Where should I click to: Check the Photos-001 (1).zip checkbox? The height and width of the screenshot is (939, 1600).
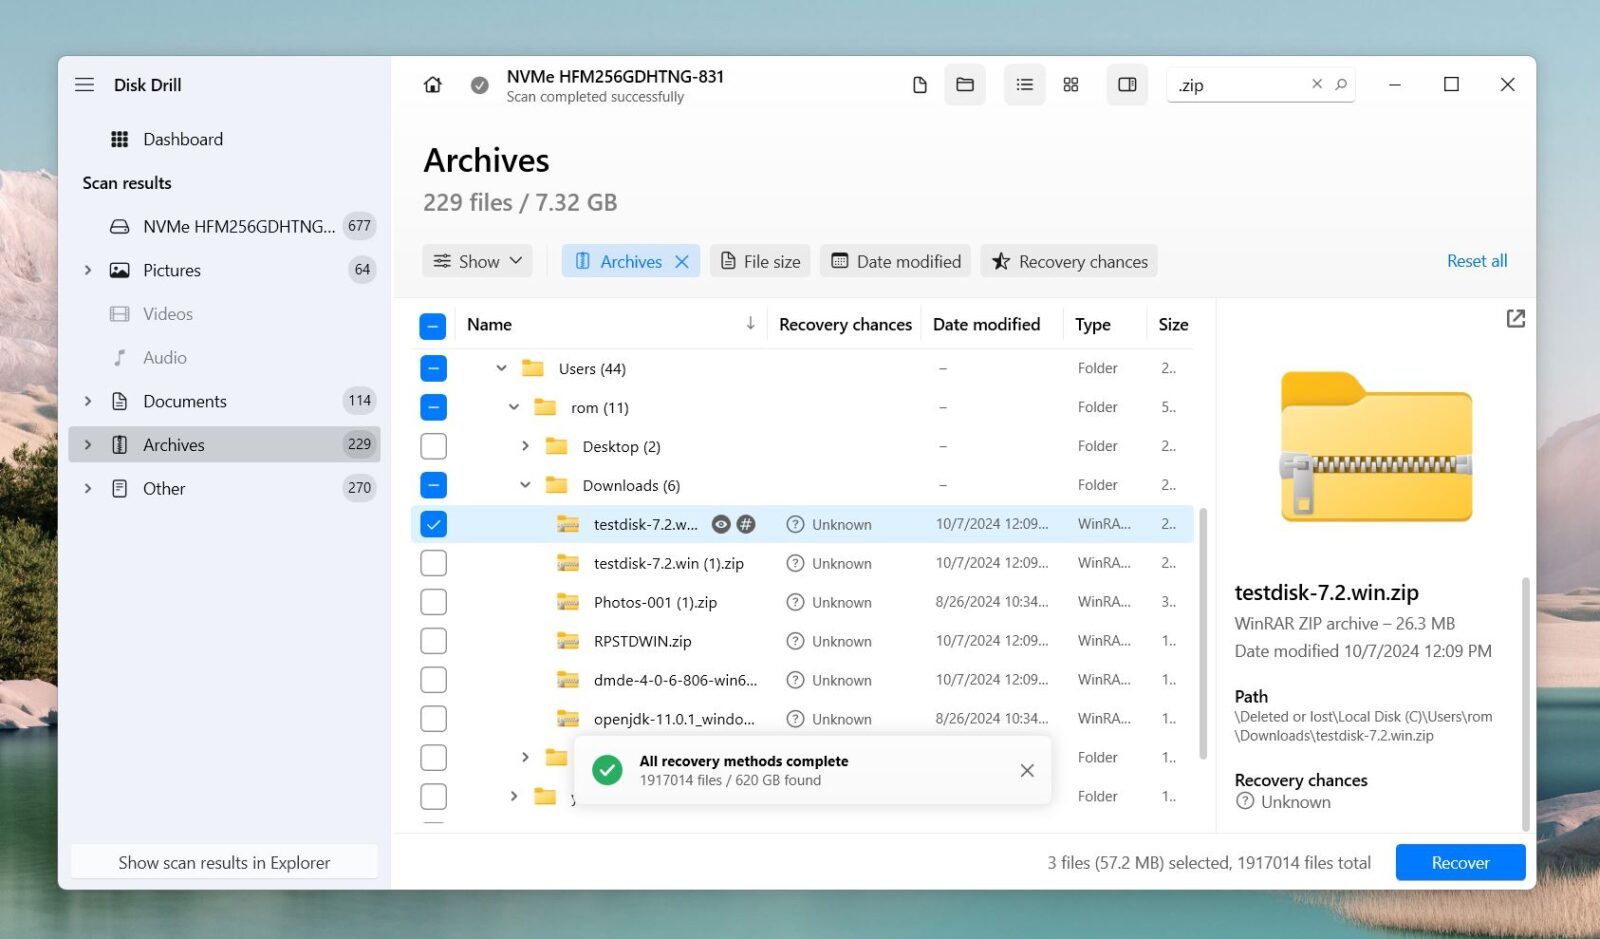coord(433,601)
